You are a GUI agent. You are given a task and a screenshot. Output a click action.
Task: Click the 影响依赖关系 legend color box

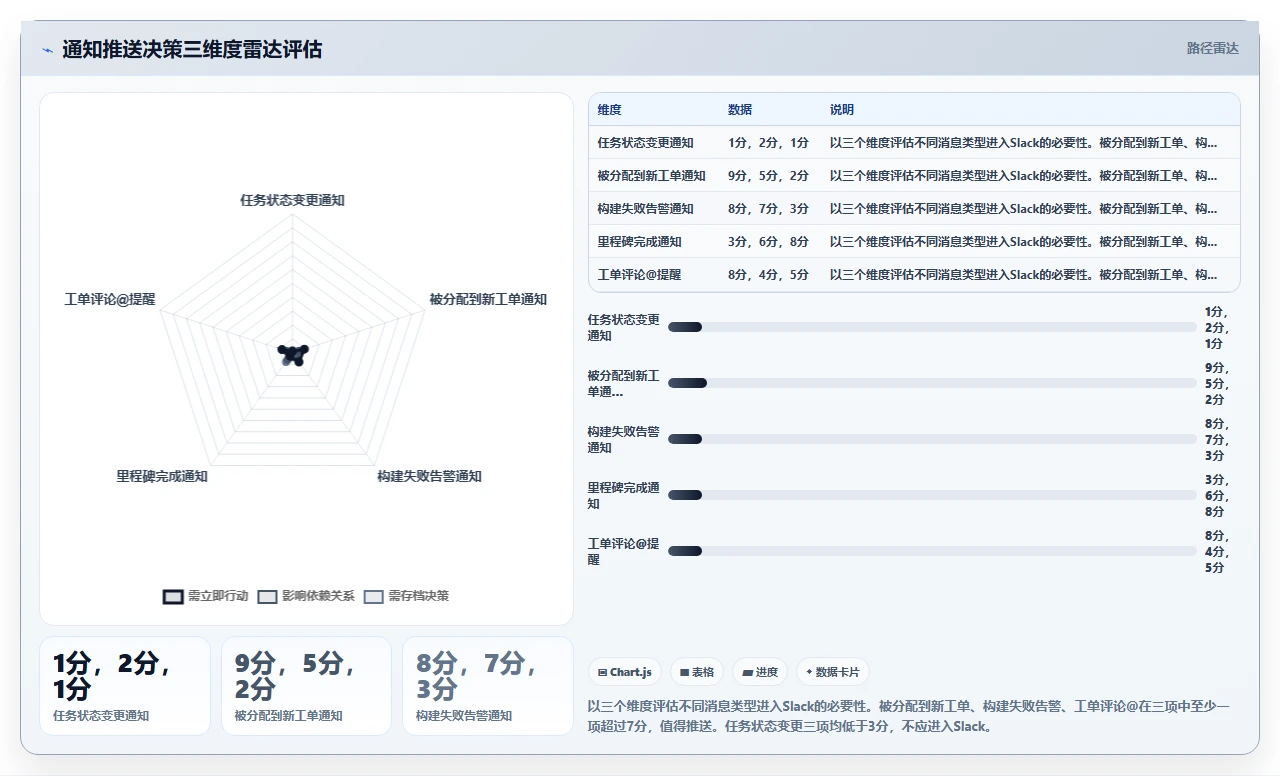pos(267,596)
